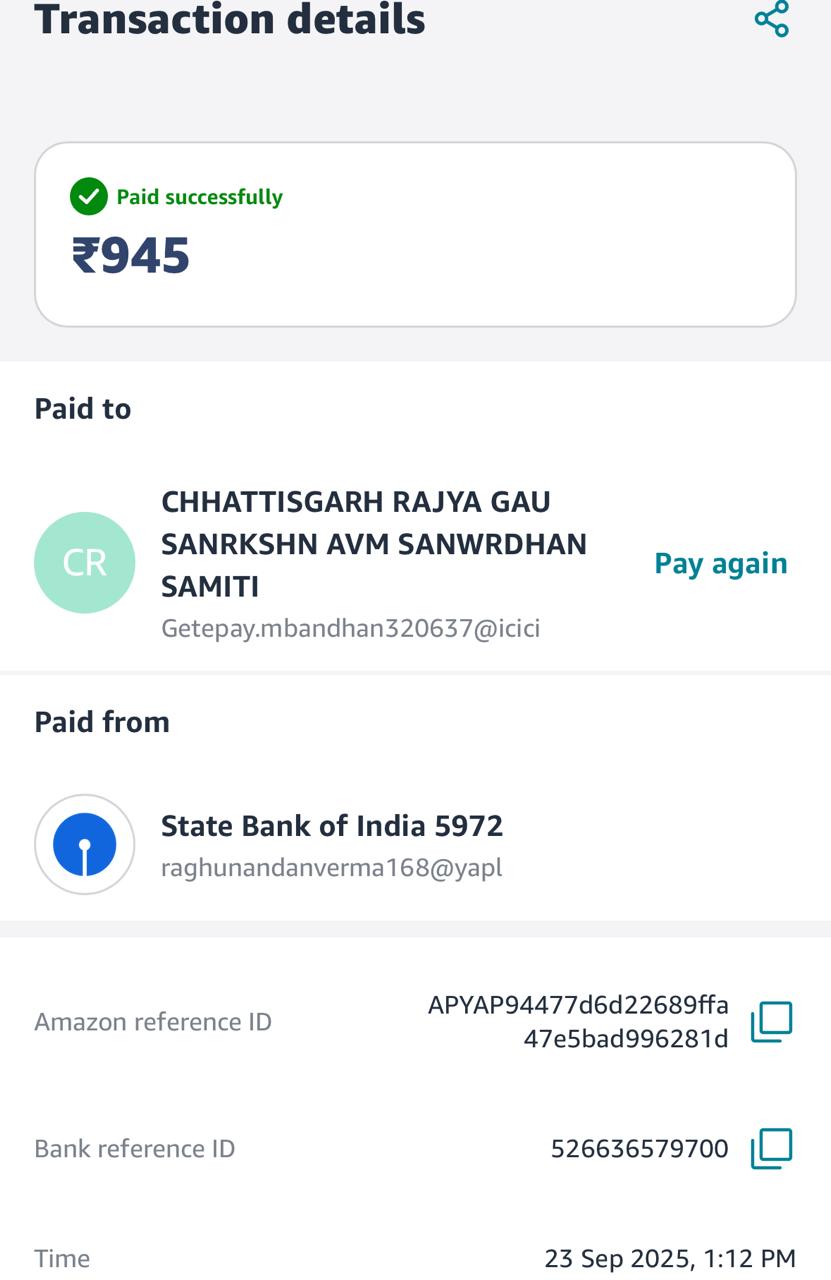
Task: Select the ₹945 amount text
Action: (x=131, y=255)
